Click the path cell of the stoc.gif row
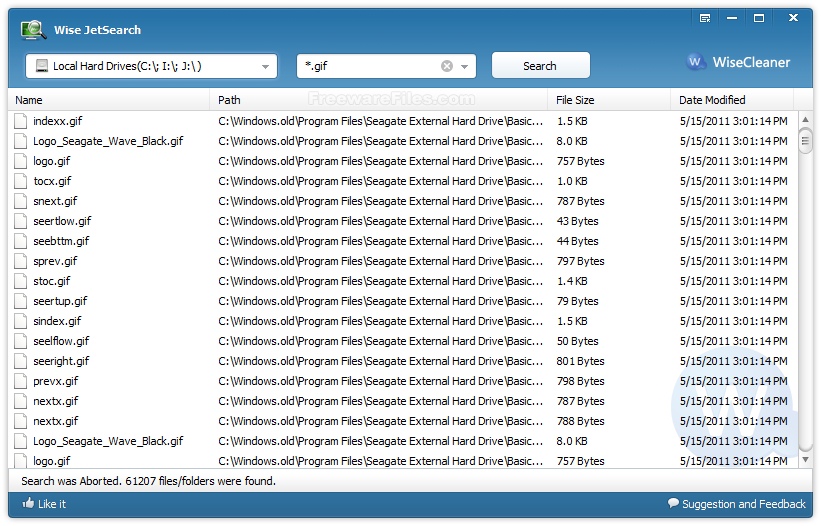 (381, 281)
